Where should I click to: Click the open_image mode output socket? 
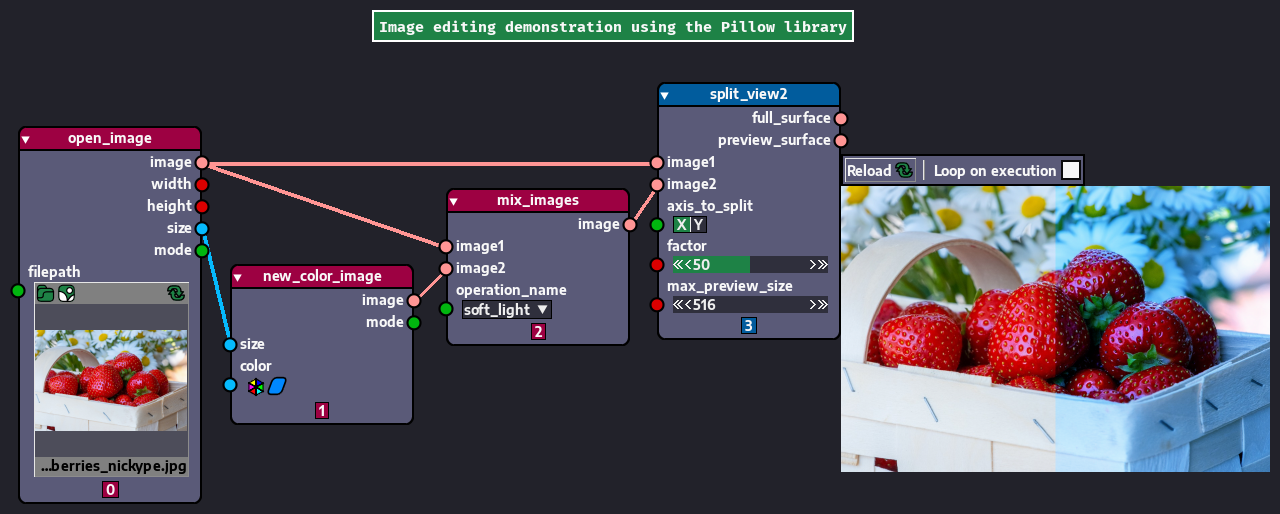pos(202,250)
